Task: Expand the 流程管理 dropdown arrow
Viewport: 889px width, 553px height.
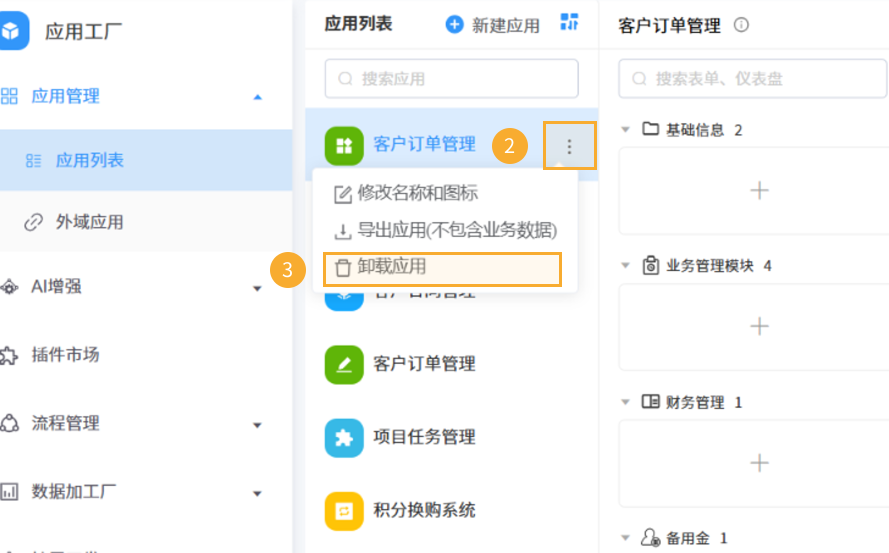Action: click(257, 425)
